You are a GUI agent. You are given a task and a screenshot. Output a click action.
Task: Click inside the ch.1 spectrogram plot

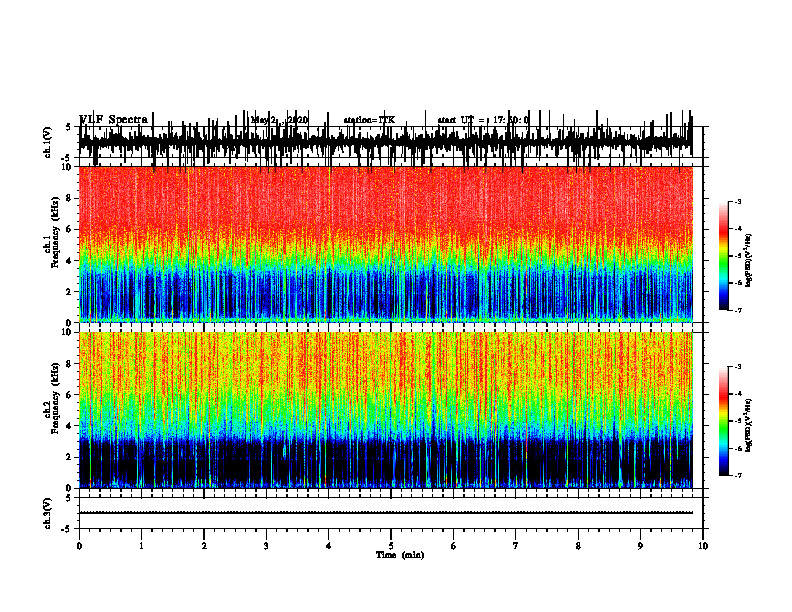pyautogui.click(x=386, y=244)
